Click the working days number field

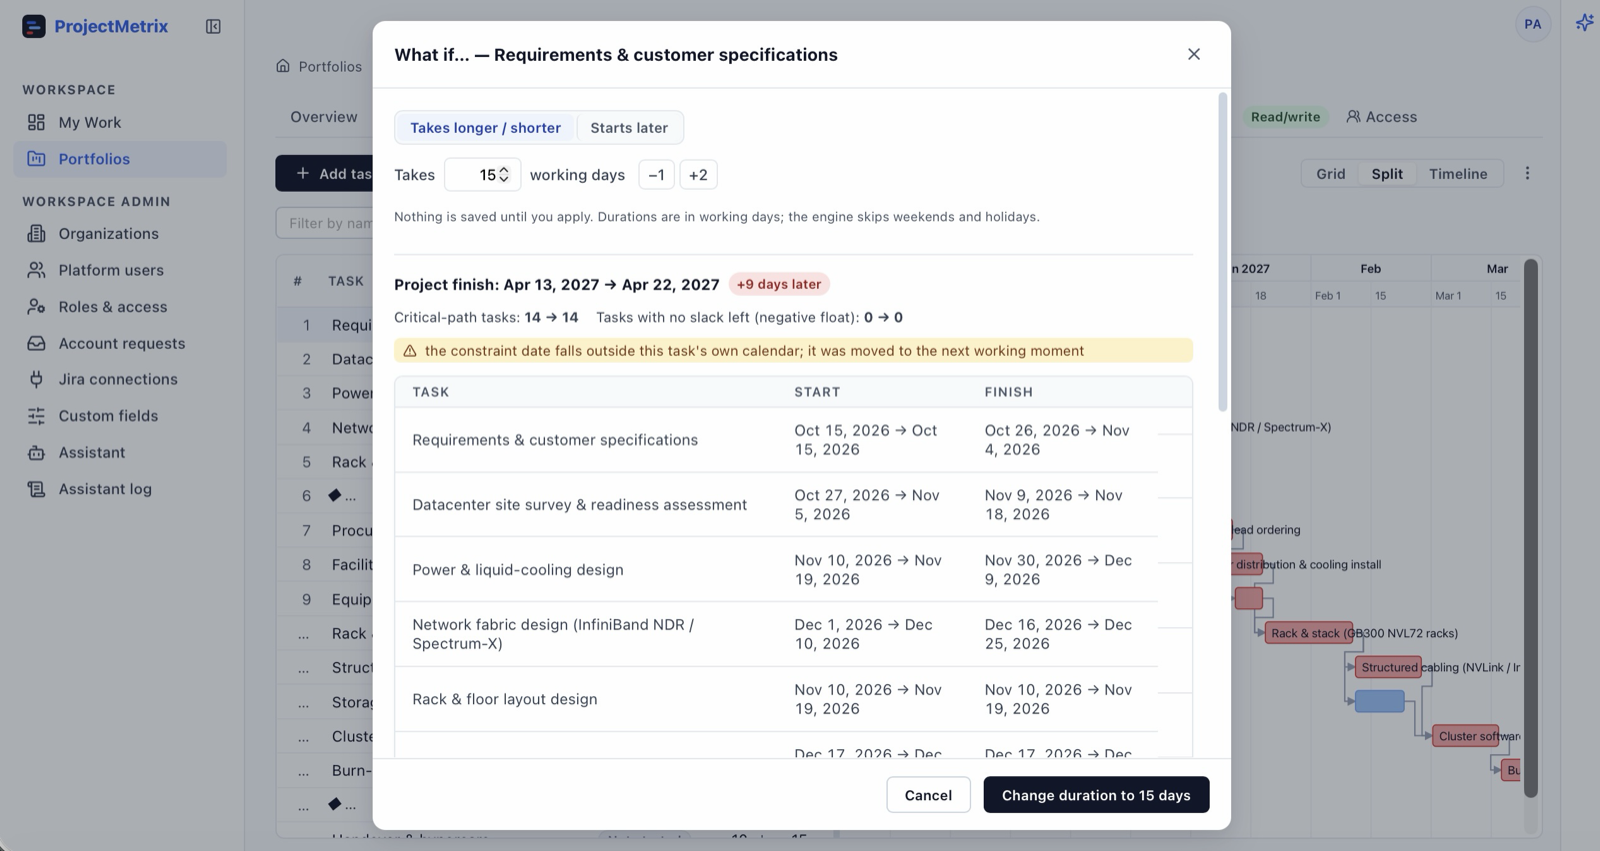482,175
